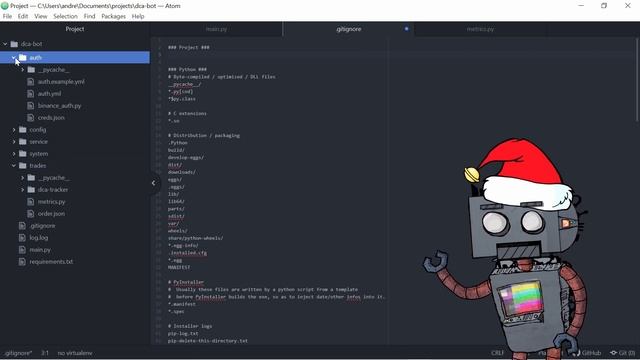Expand the dca-tracker folder chevron
The width and height of the screenshot is (640, 360).
click(x=22, y=190)
